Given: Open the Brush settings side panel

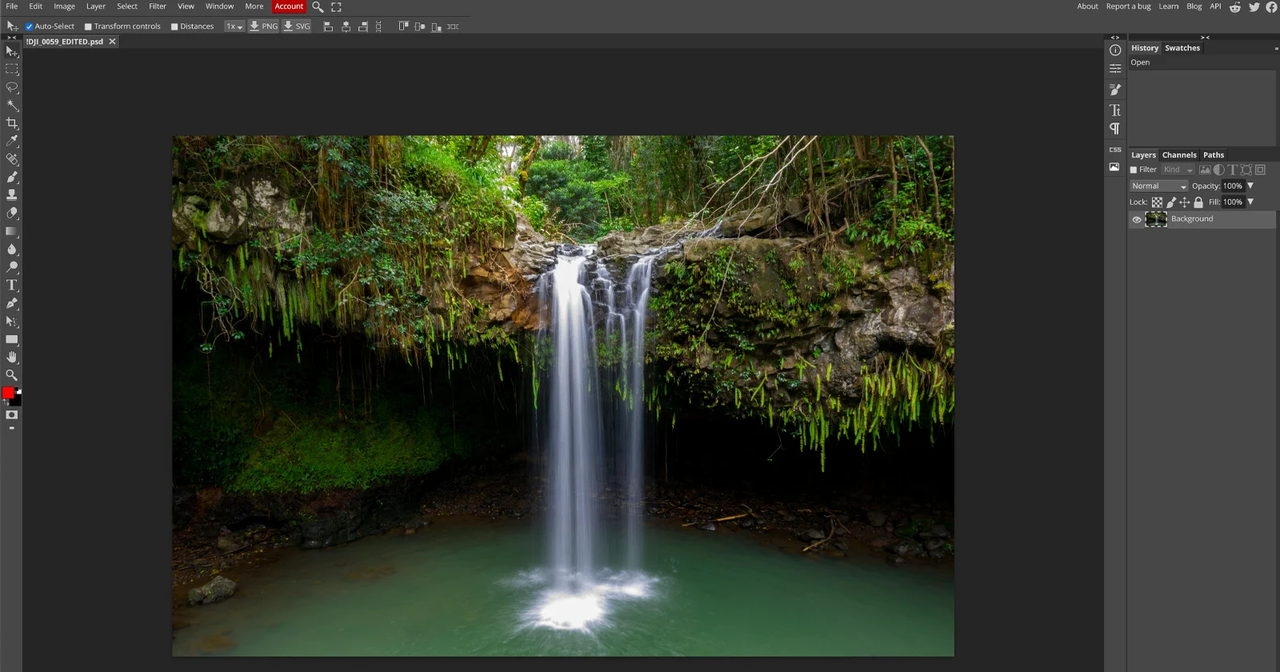Looking at the screenshot, I should 1115,90.
